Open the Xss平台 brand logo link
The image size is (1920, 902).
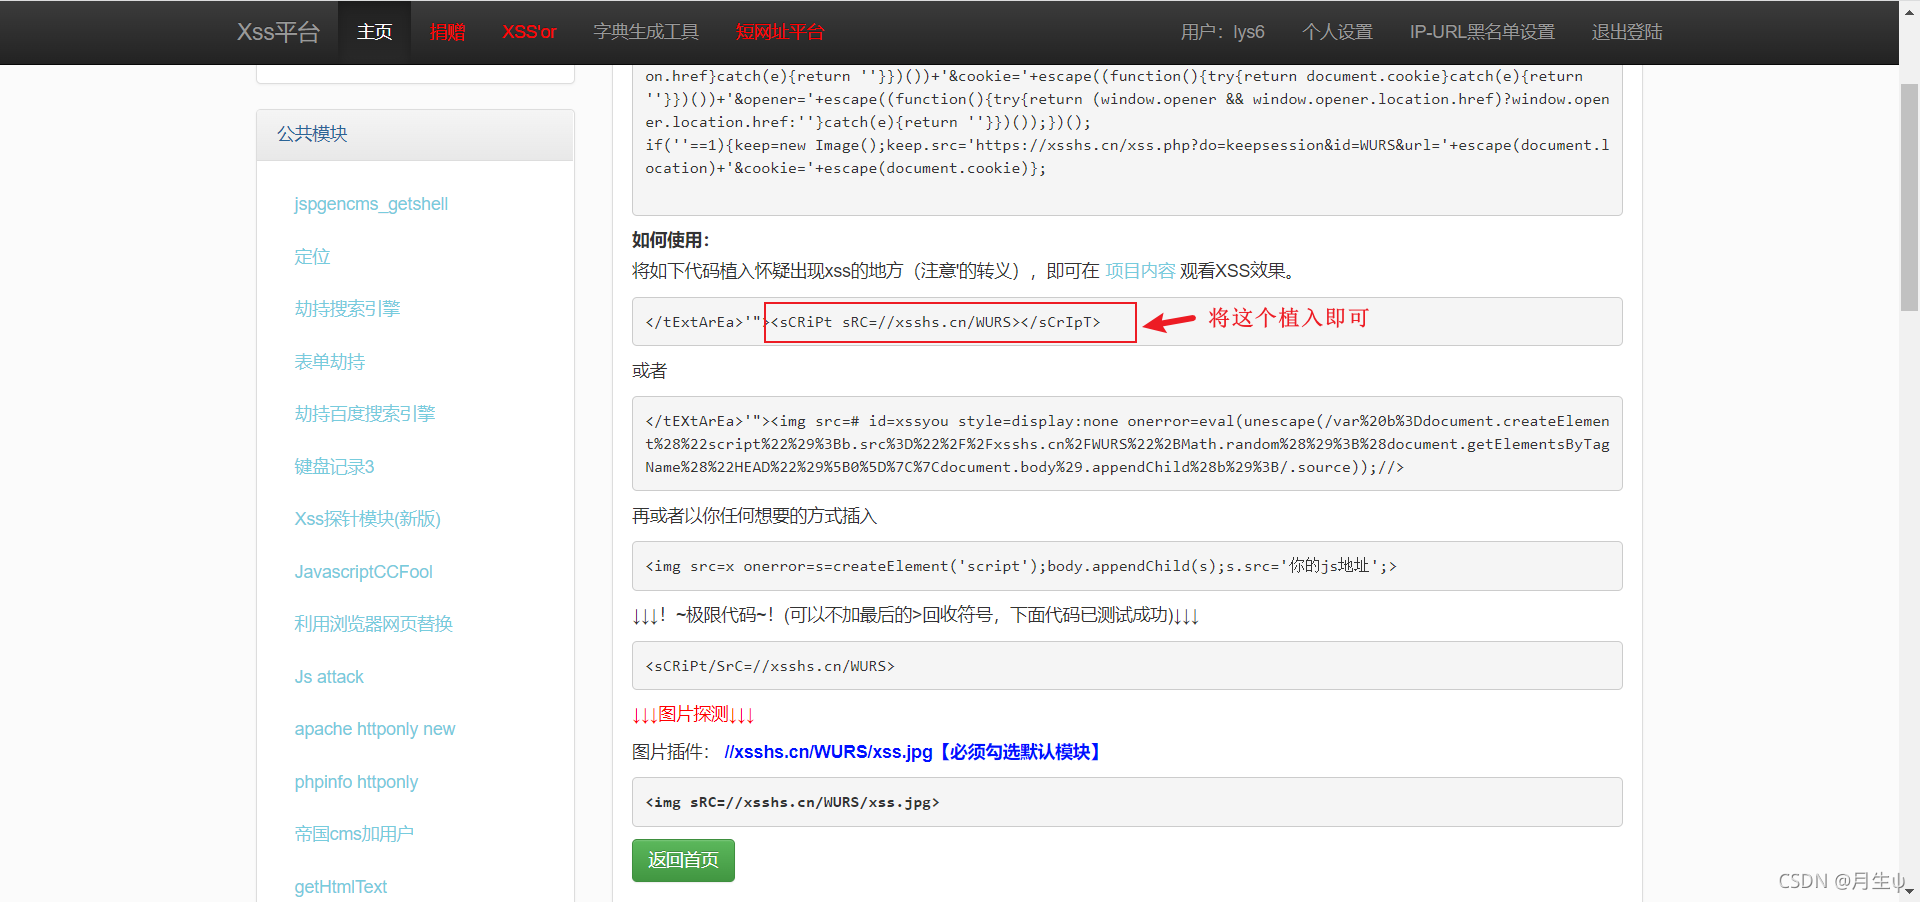click(278, 32)
